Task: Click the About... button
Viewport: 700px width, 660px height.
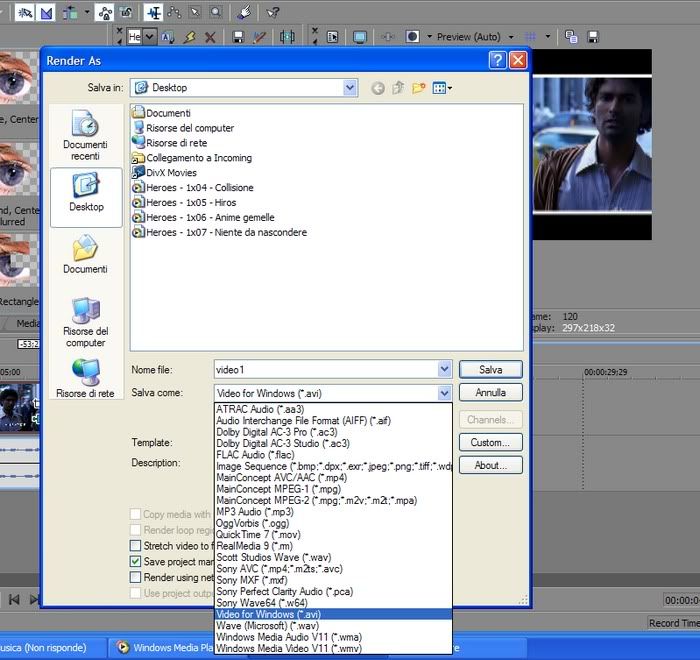Action: point(491,465)
